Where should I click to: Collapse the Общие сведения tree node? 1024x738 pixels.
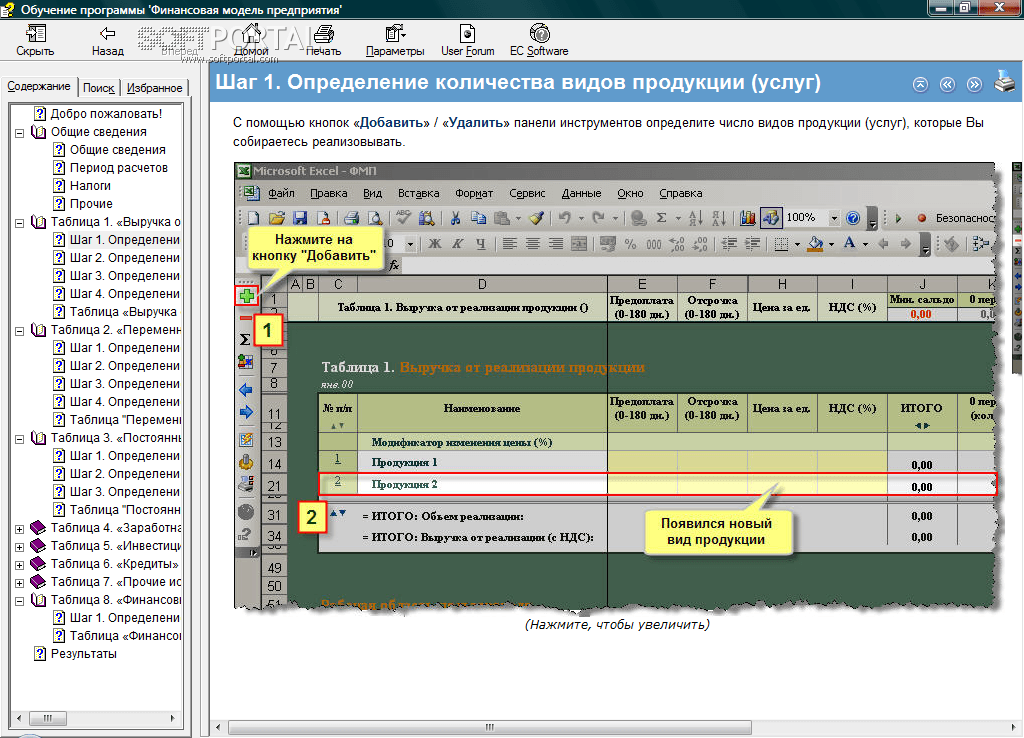click(20, 132)
